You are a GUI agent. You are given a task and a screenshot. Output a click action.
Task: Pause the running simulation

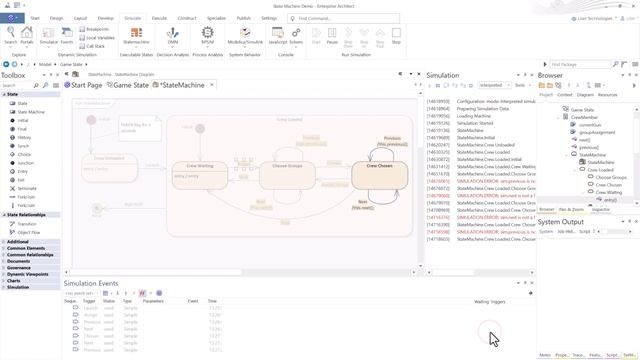coord(332,36)
